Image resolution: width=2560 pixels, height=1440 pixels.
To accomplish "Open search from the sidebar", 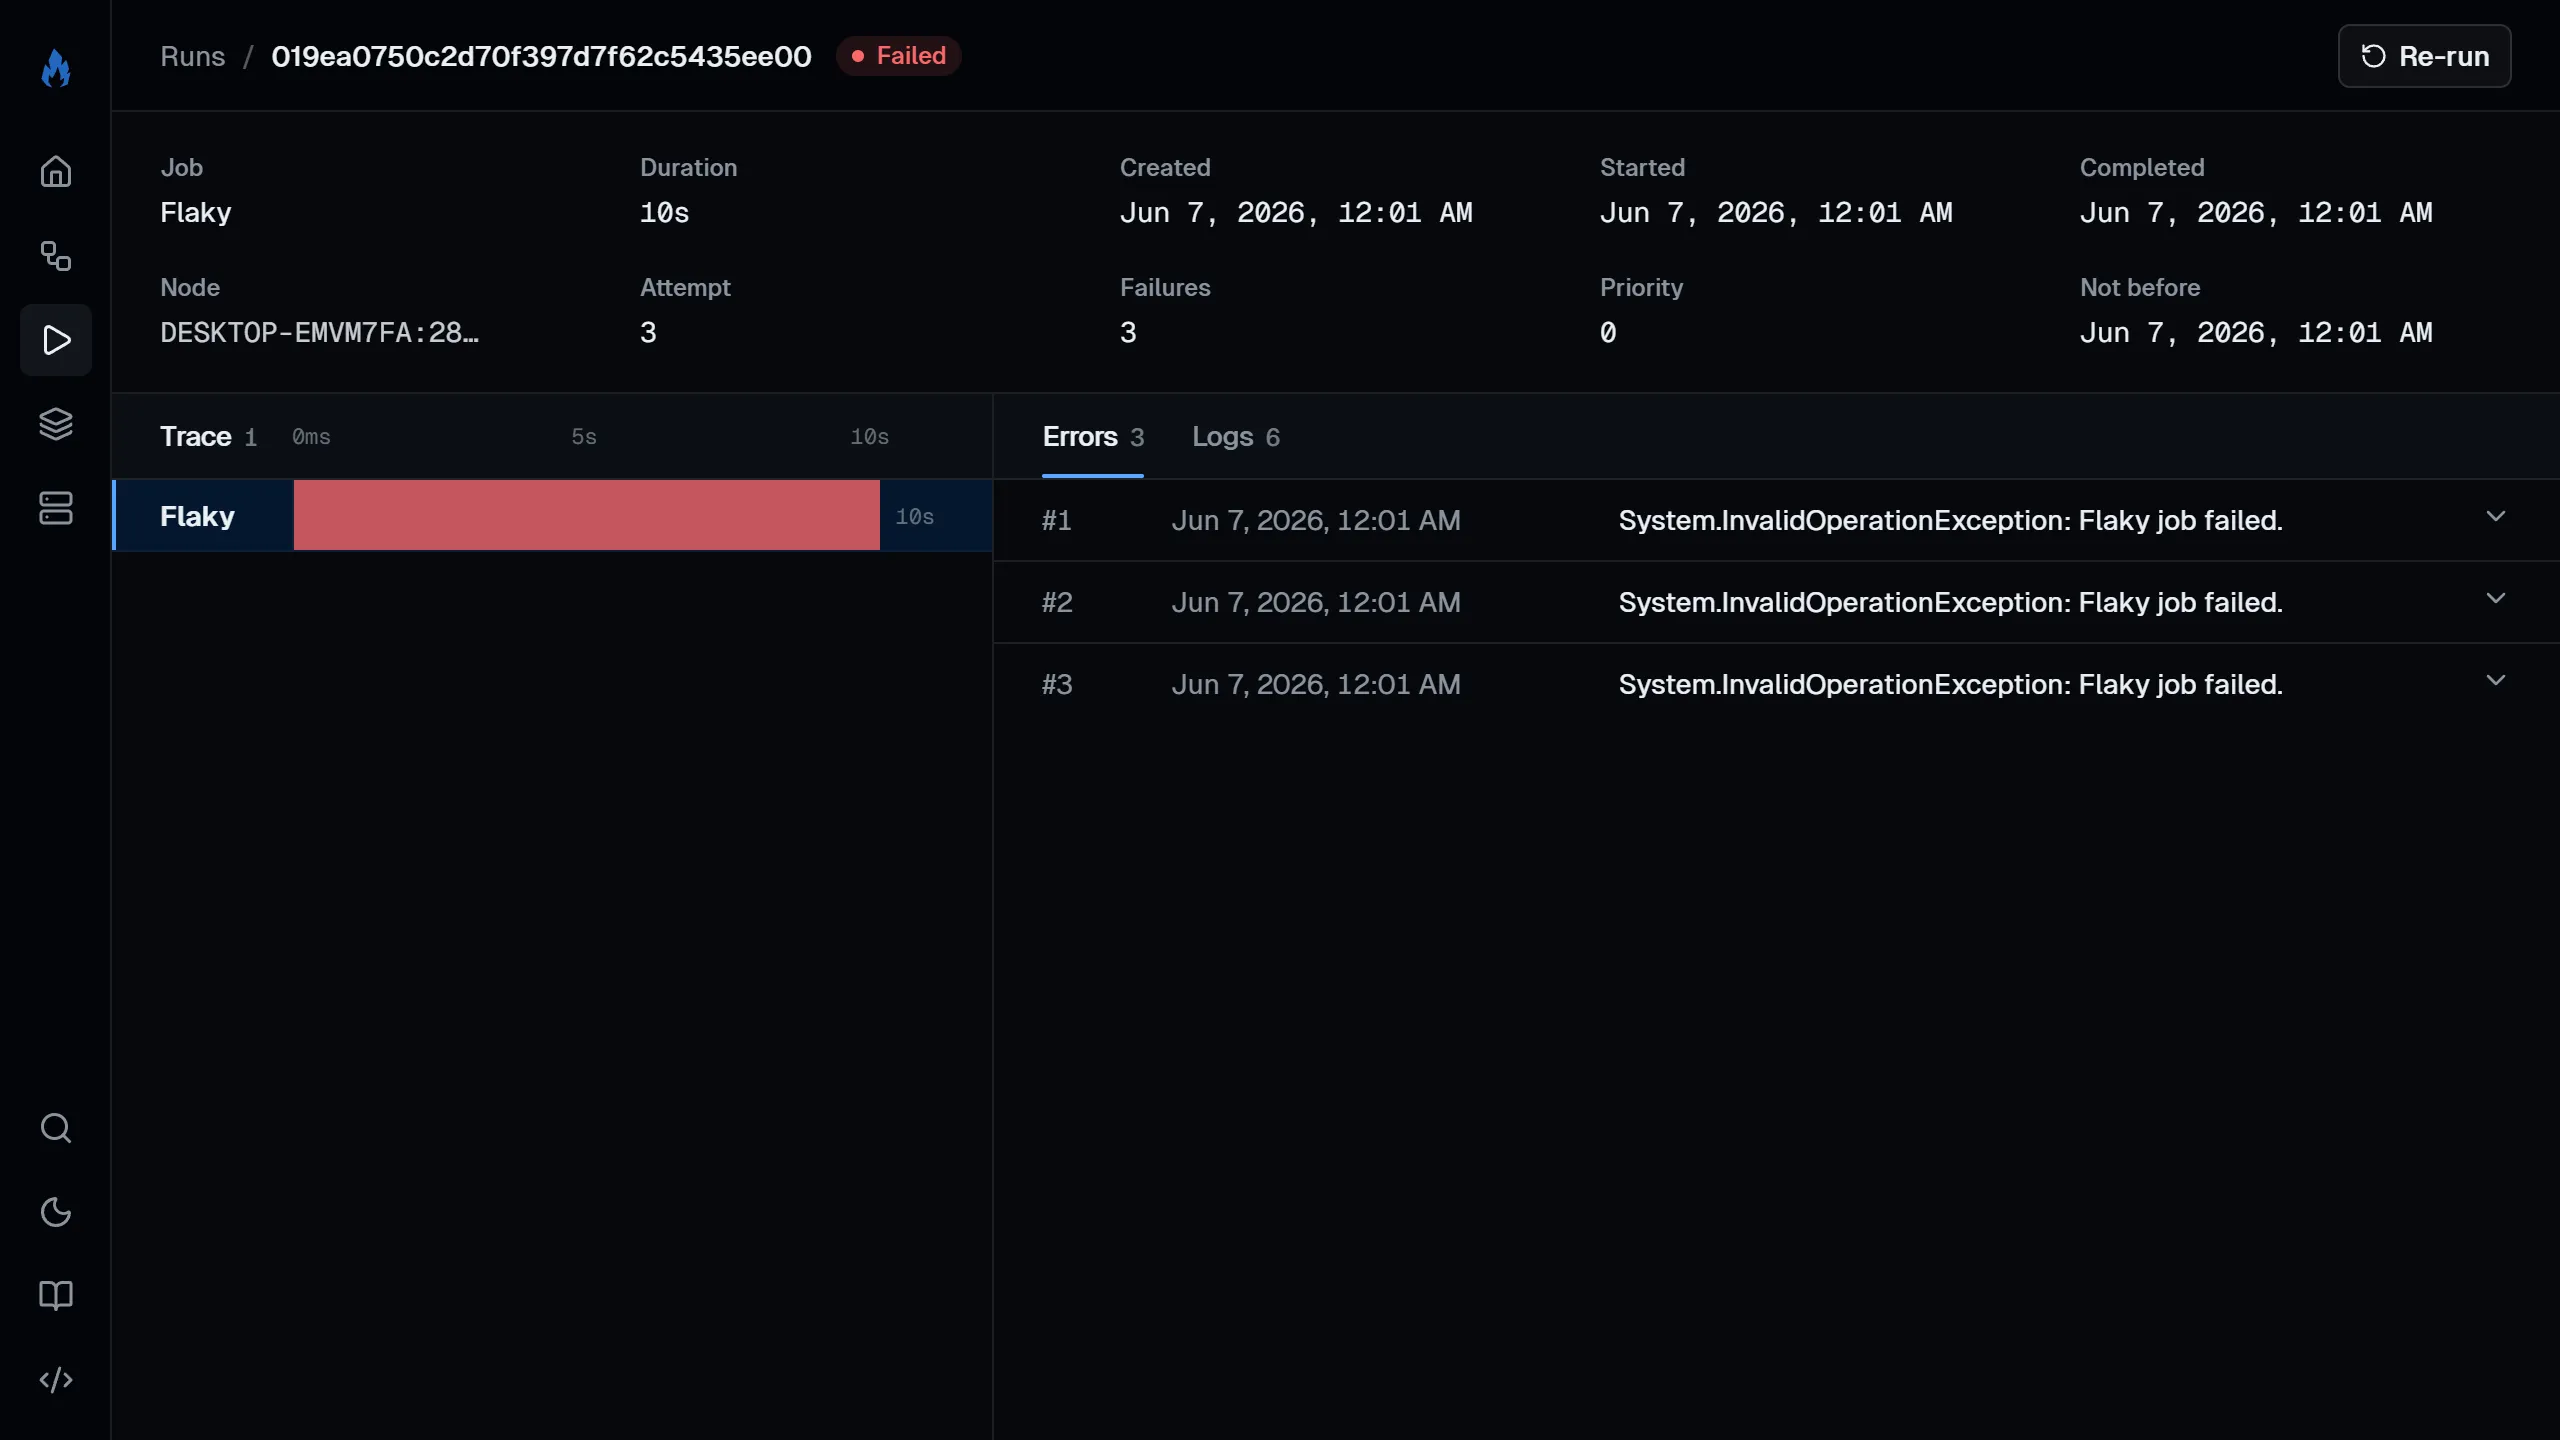I will pyautogui.click(x=56, y=1128).
